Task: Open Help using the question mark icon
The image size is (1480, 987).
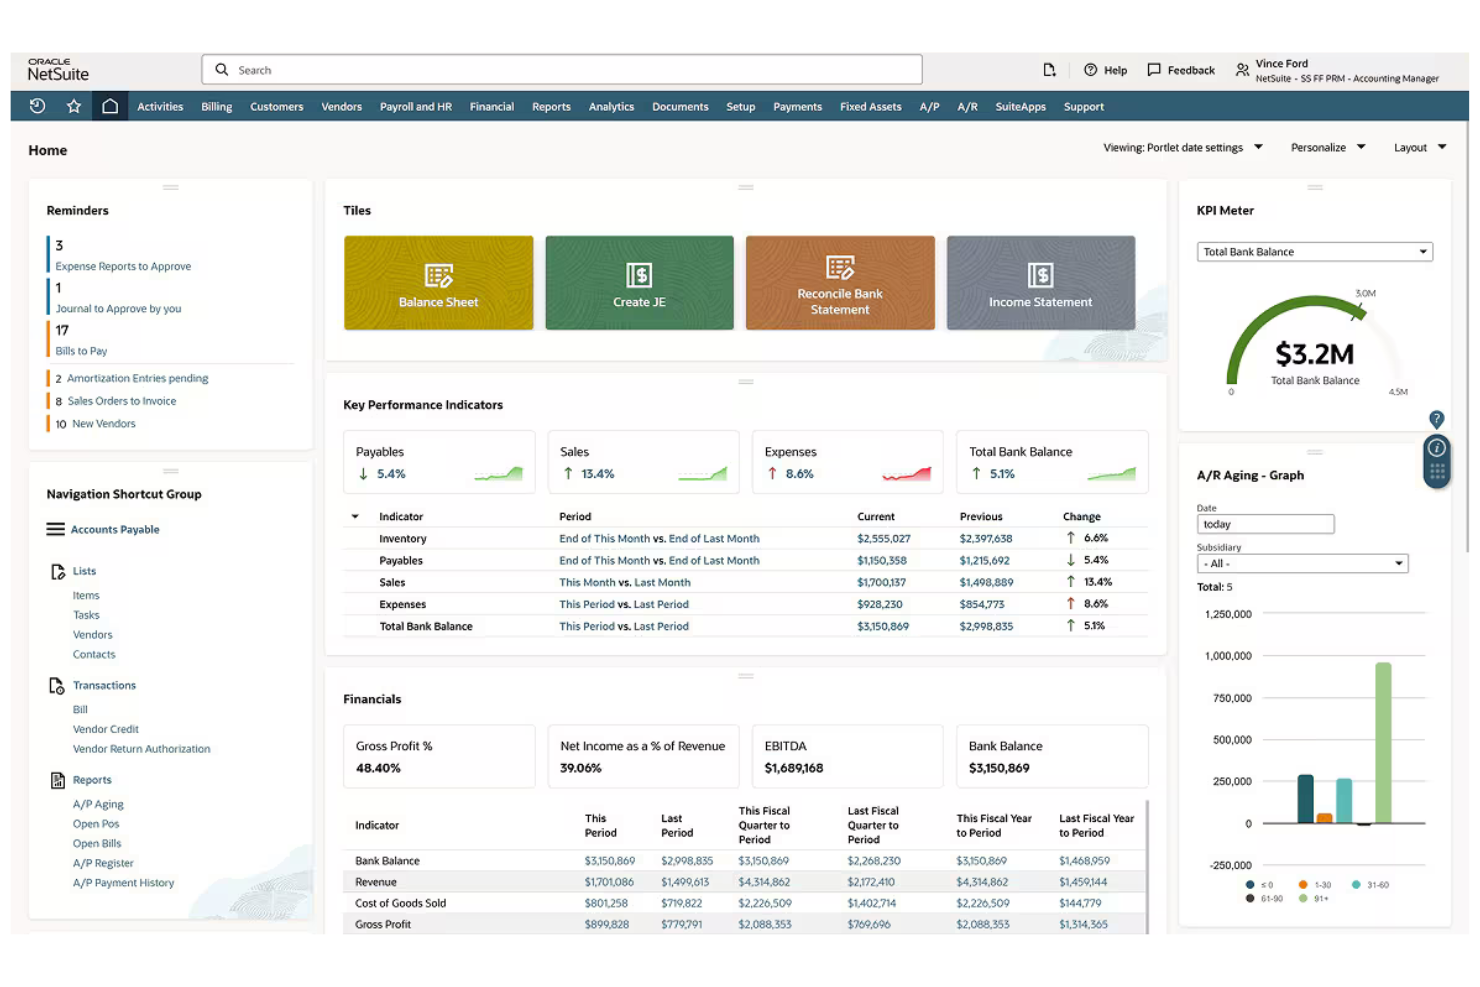Action: click(x=1090, y=70)
